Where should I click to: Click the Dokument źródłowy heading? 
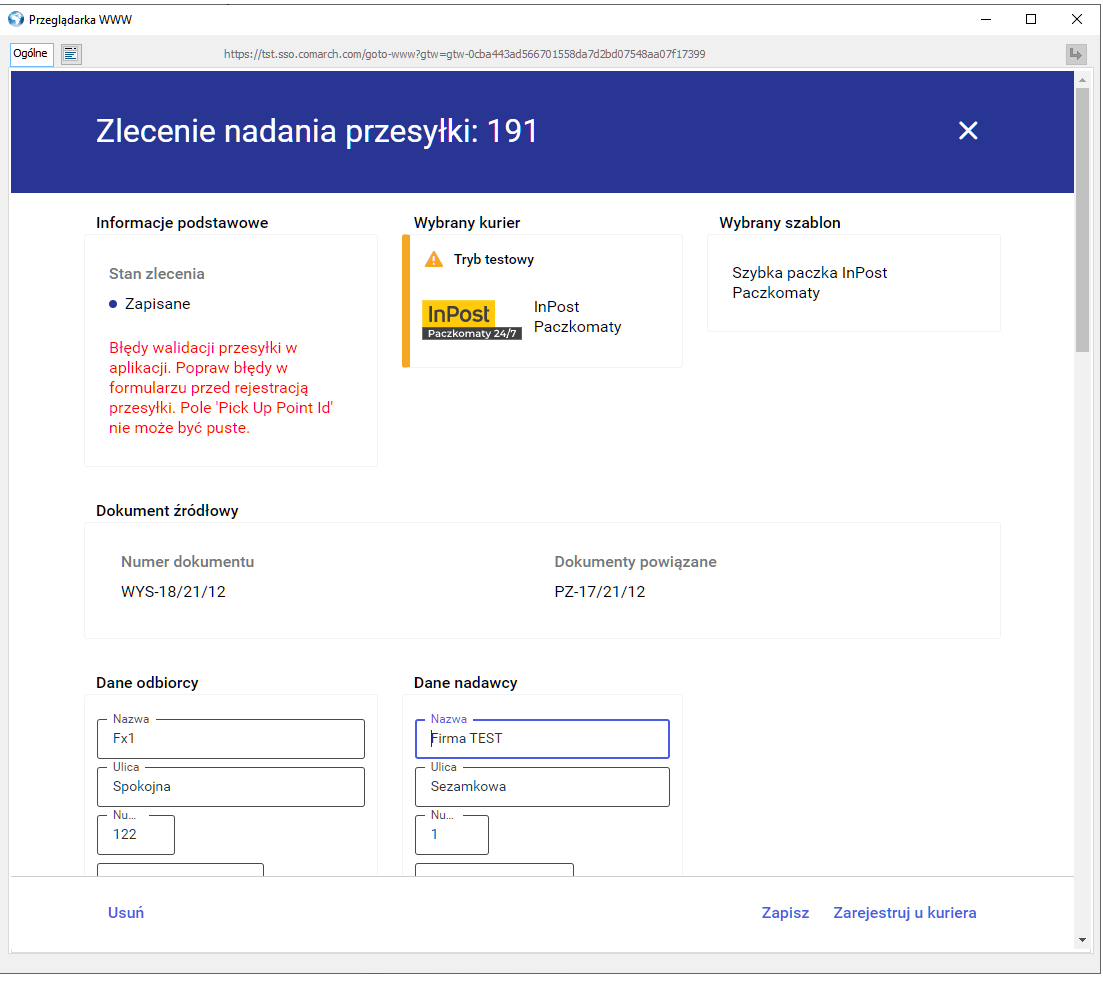(x=167, y=511)
